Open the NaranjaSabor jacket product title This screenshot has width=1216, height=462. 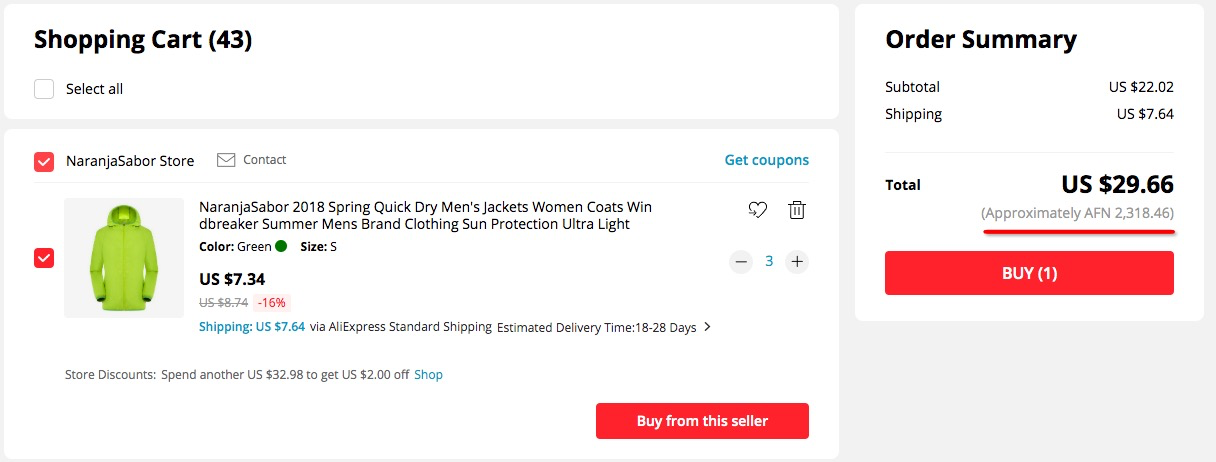pyautogui.click(x=425, y=215)
